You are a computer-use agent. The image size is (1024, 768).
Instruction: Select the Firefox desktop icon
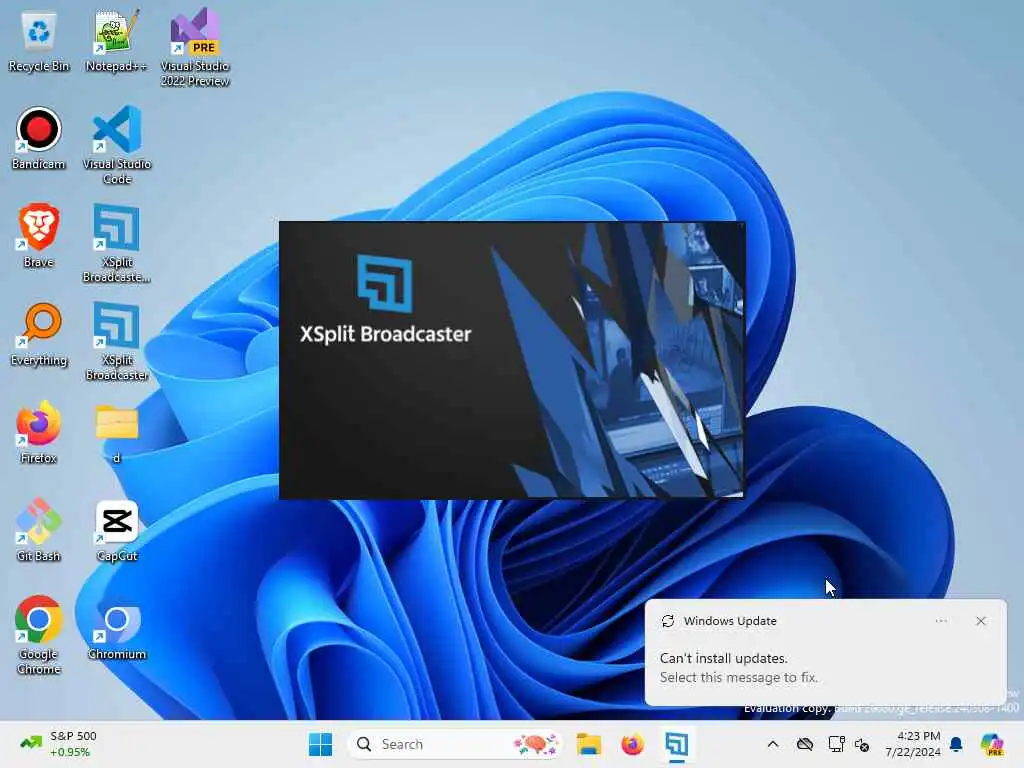39,432
